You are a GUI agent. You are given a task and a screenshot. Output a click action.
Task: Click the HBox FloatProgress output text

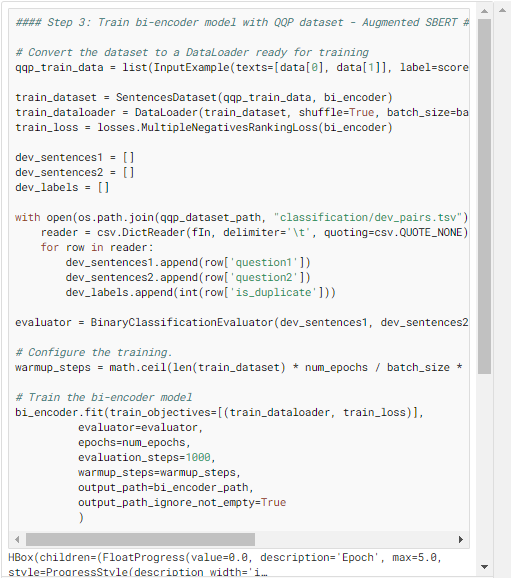click(x=225, y=564)
